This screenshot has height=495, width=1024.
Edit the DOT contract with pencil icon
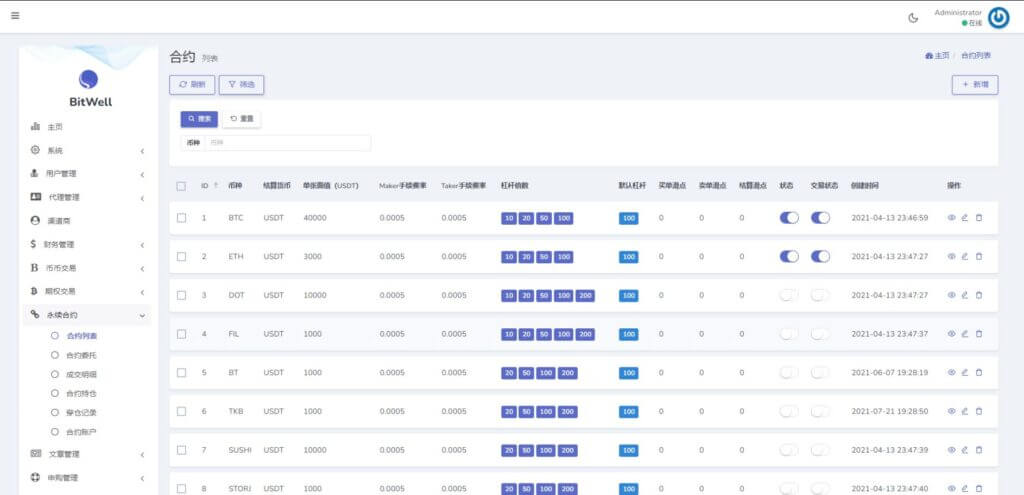(965, 295)
